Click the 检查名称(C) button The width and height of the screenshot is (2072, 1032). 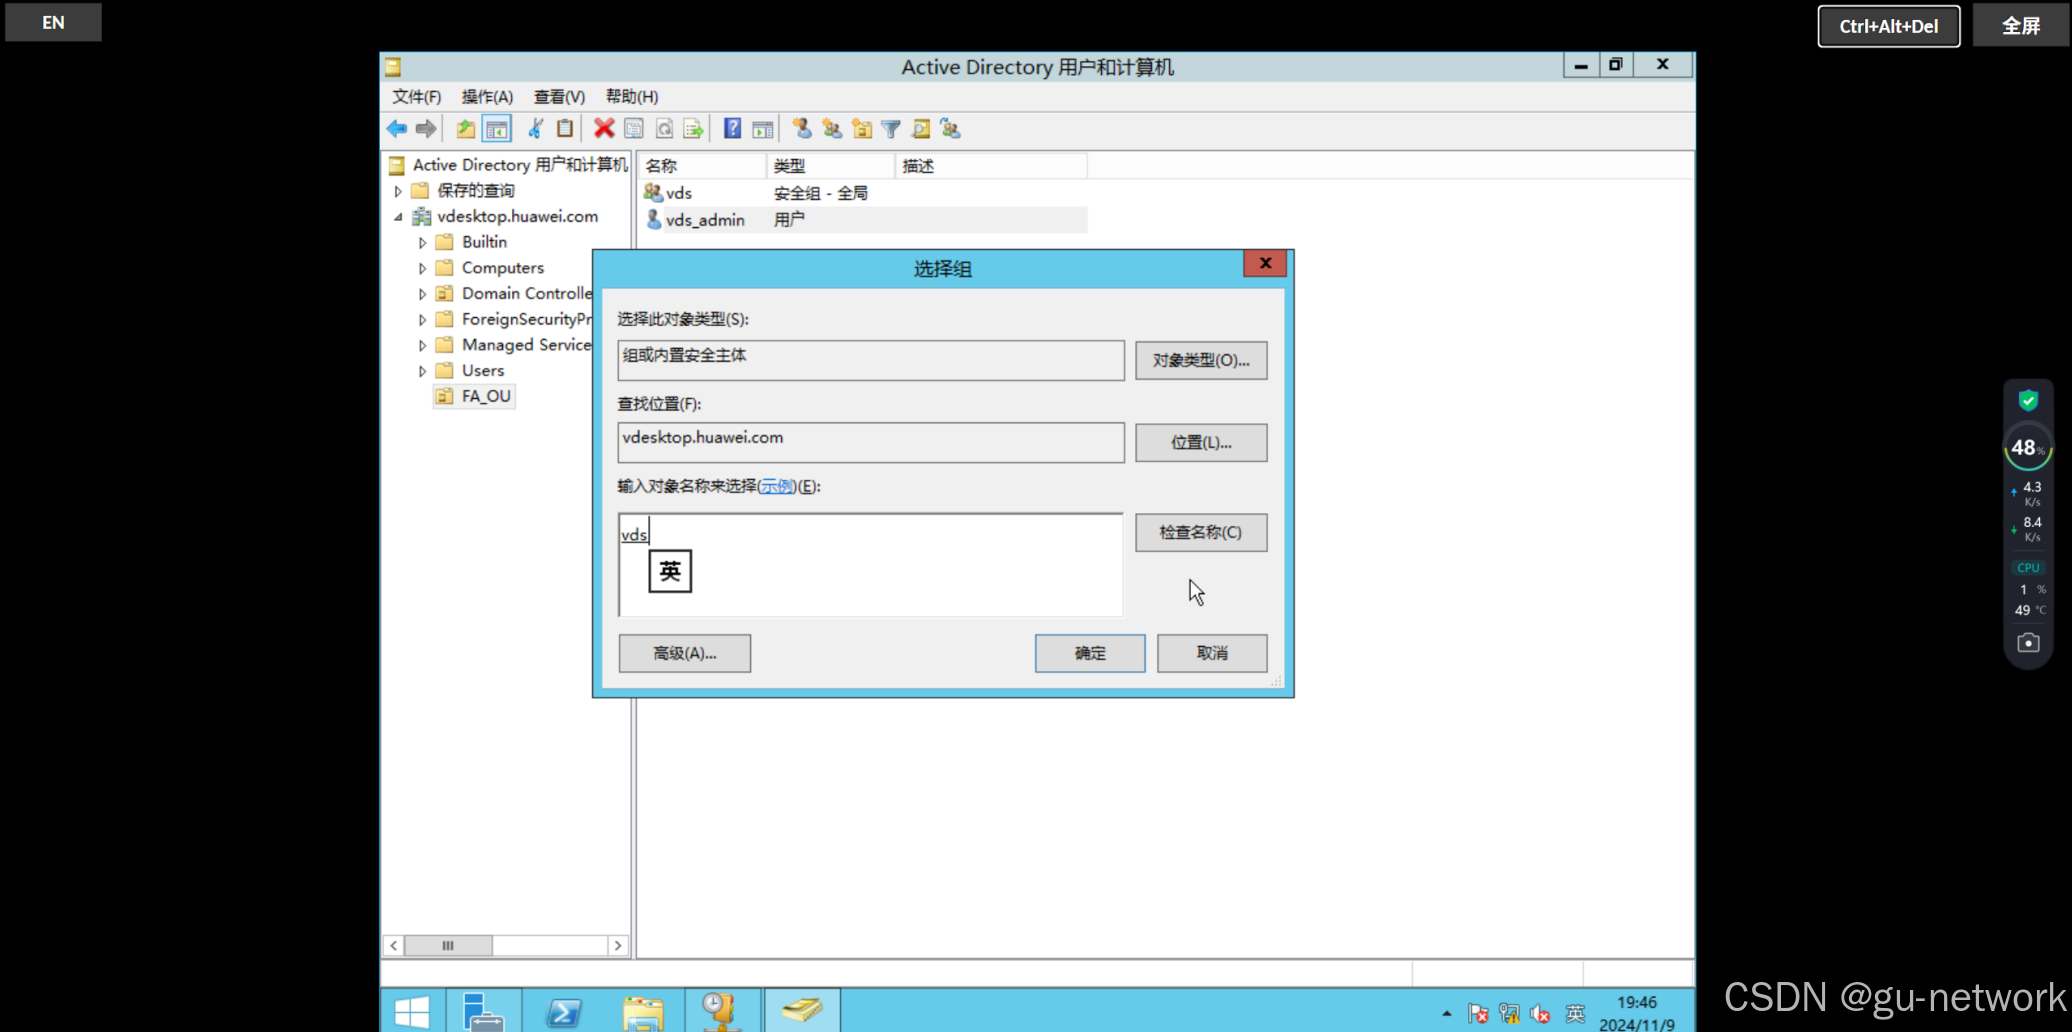1201,532
